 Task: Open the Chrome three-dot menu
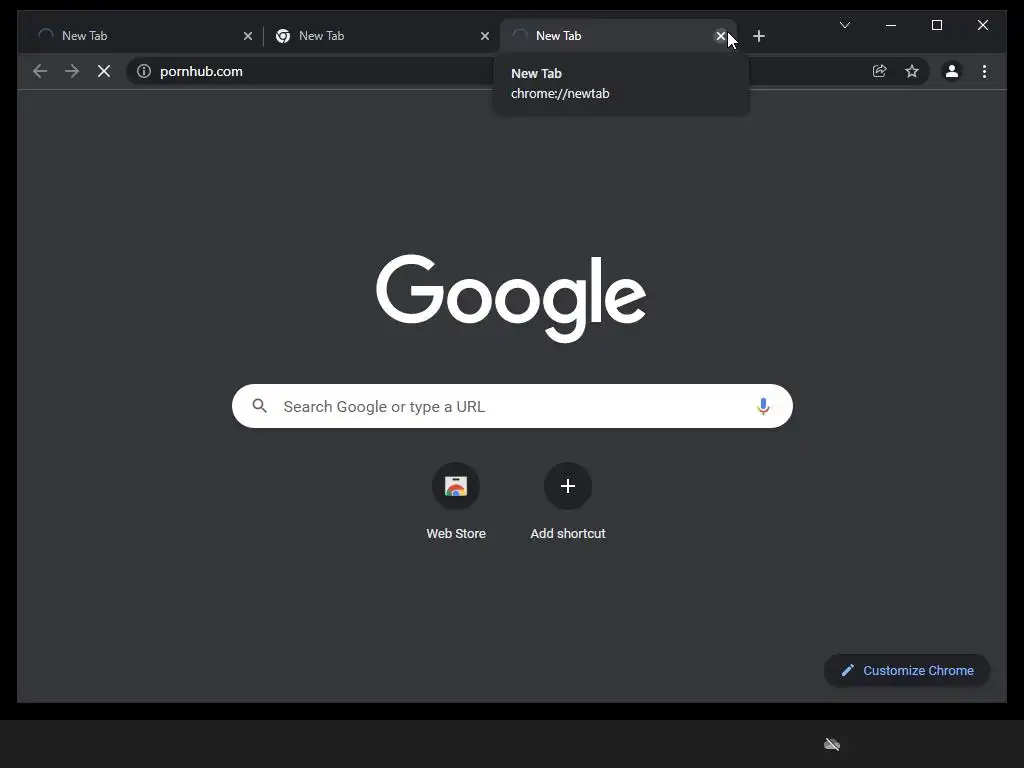click(x=984, y=71)
